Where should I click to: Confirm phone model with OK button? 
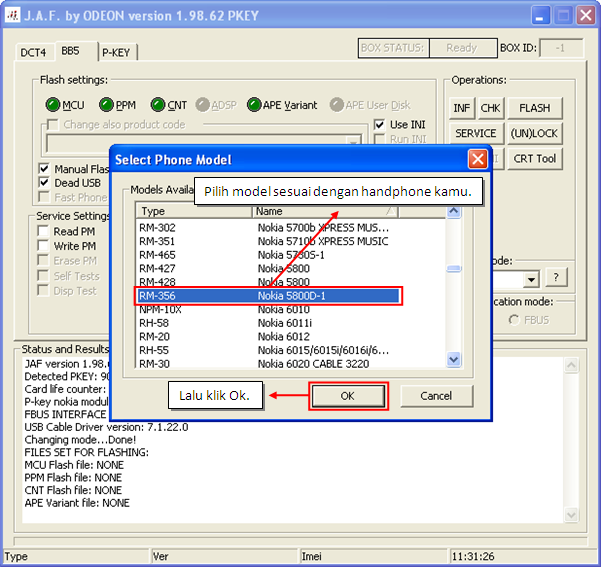pos(348,396)
